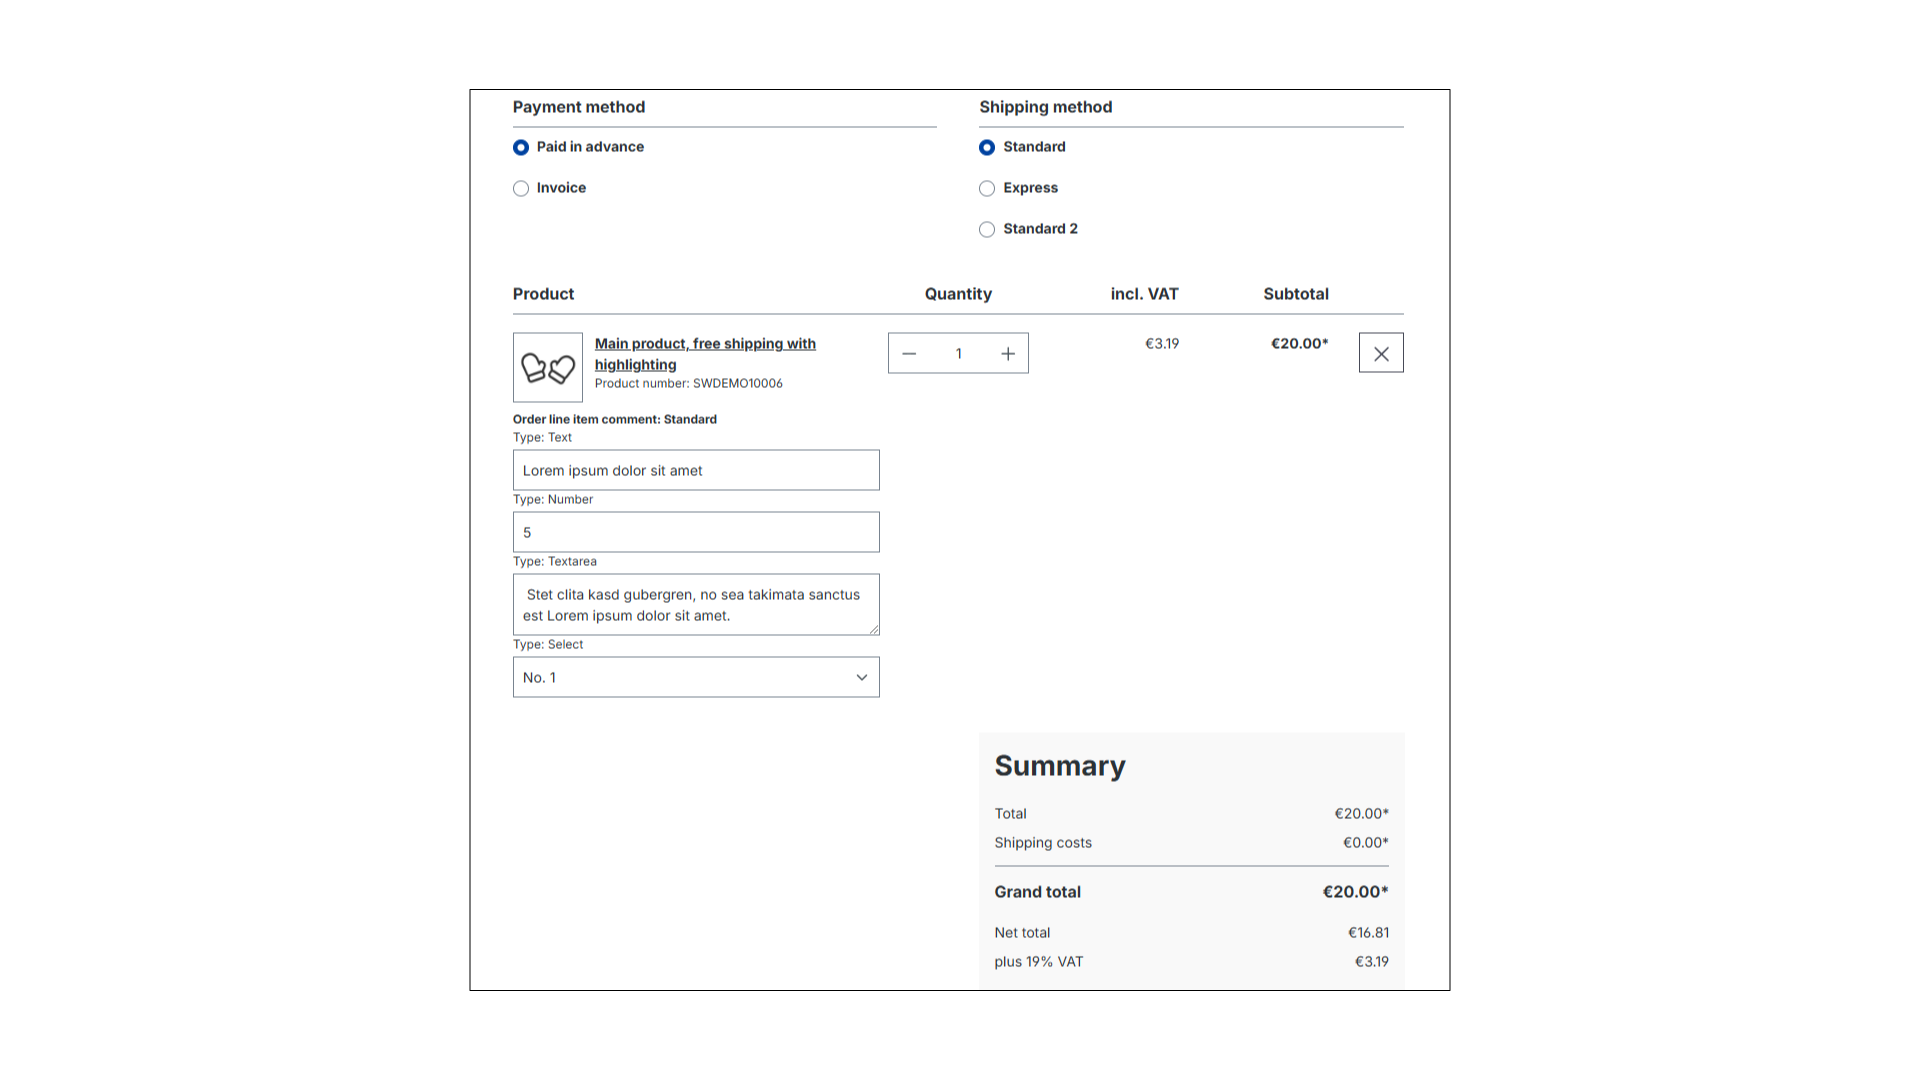This screenshot has width=1920, height=1080.
Task: Click the textarea resize handle
Action: pos(874,630)
